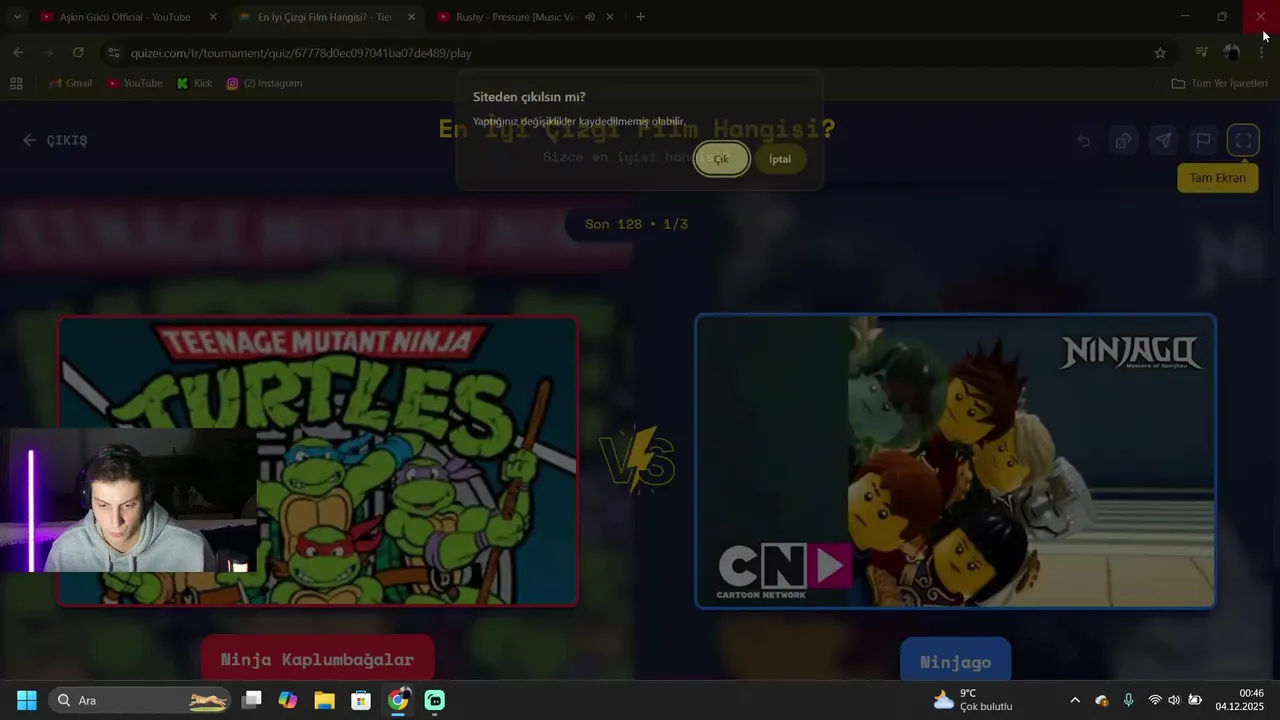
Task: Close the En İyi Çizgi Film tab
Action: coord(412,17)
